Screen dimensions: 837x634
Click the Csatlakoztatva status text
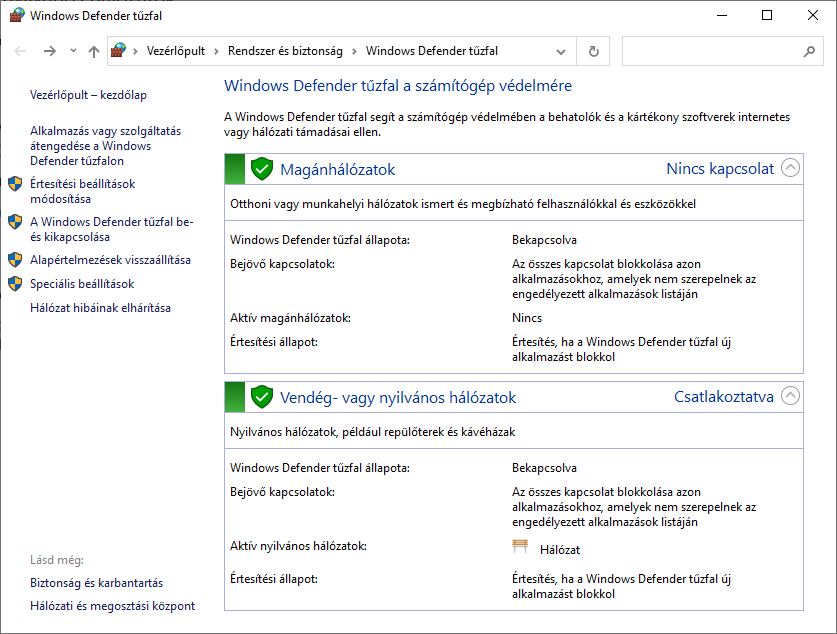click(x=724, y=397)
